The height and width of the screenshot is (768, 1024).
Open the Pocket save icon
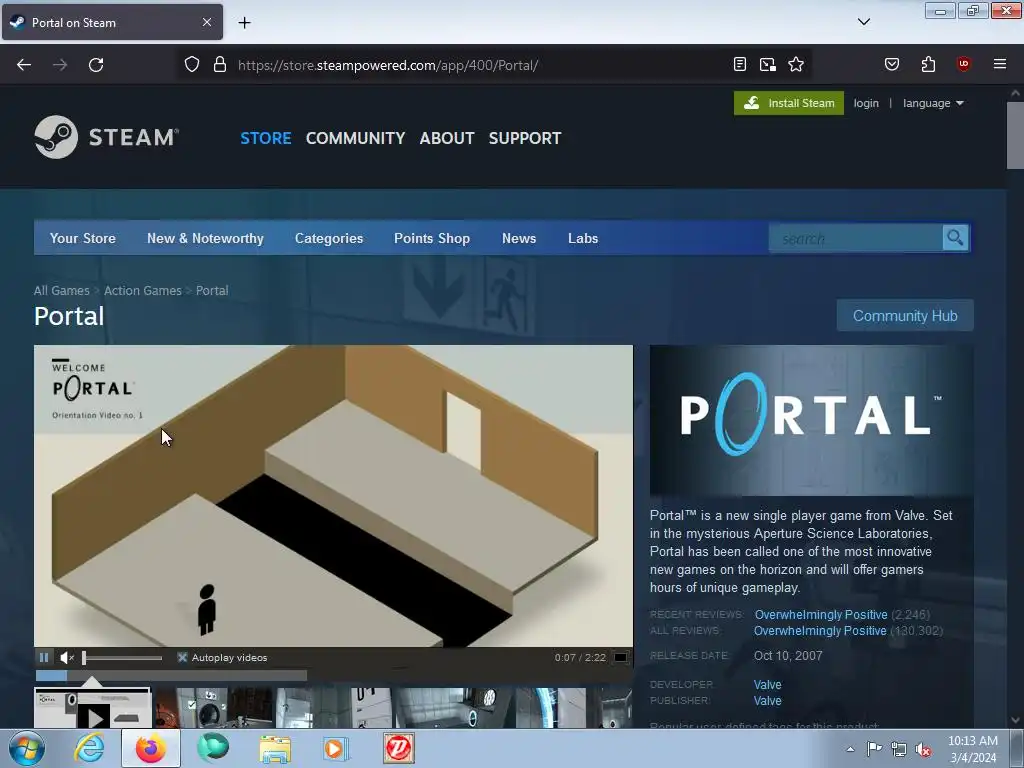(x=892, y=64)
